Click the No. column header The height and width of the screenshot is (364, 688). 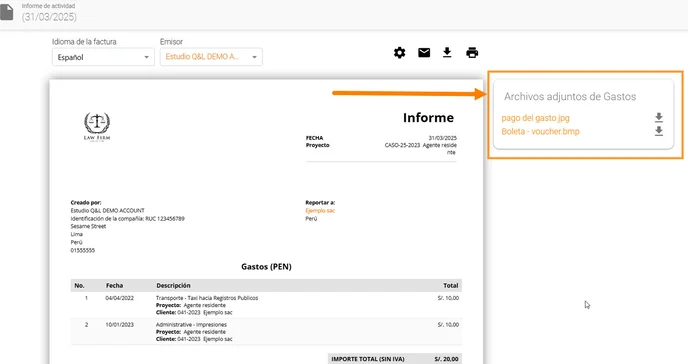tap(79, 285)
